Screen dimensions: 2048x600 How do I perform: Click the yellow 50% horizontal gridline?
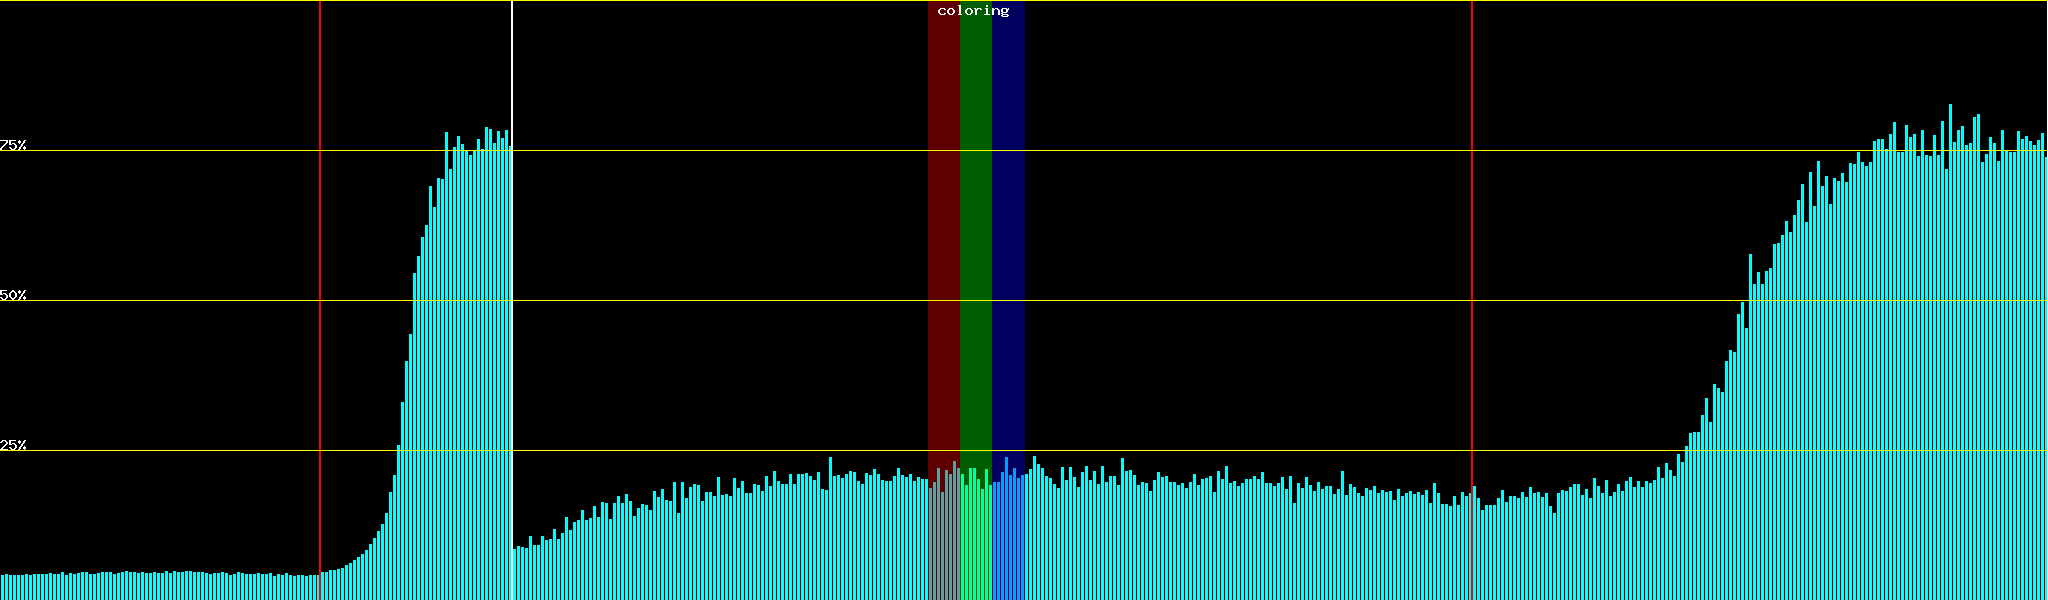700,301
